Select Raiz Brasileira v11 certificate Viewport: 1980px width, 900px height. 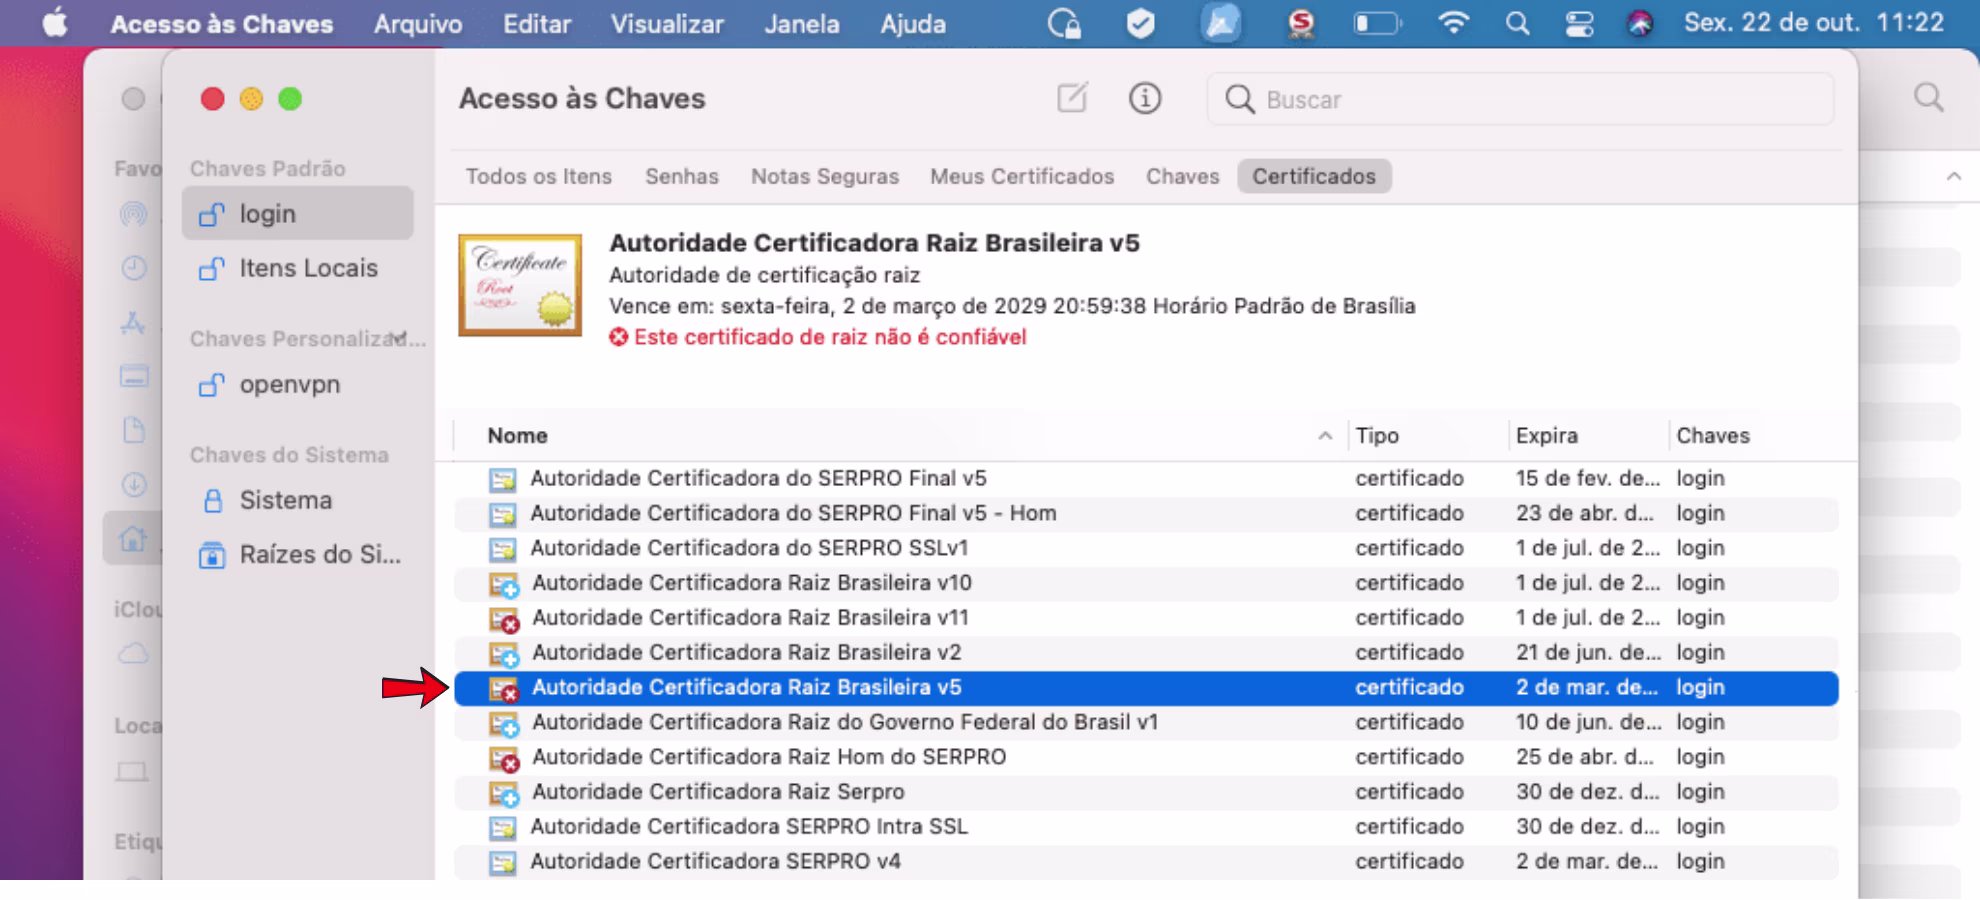click(1146, 618)
